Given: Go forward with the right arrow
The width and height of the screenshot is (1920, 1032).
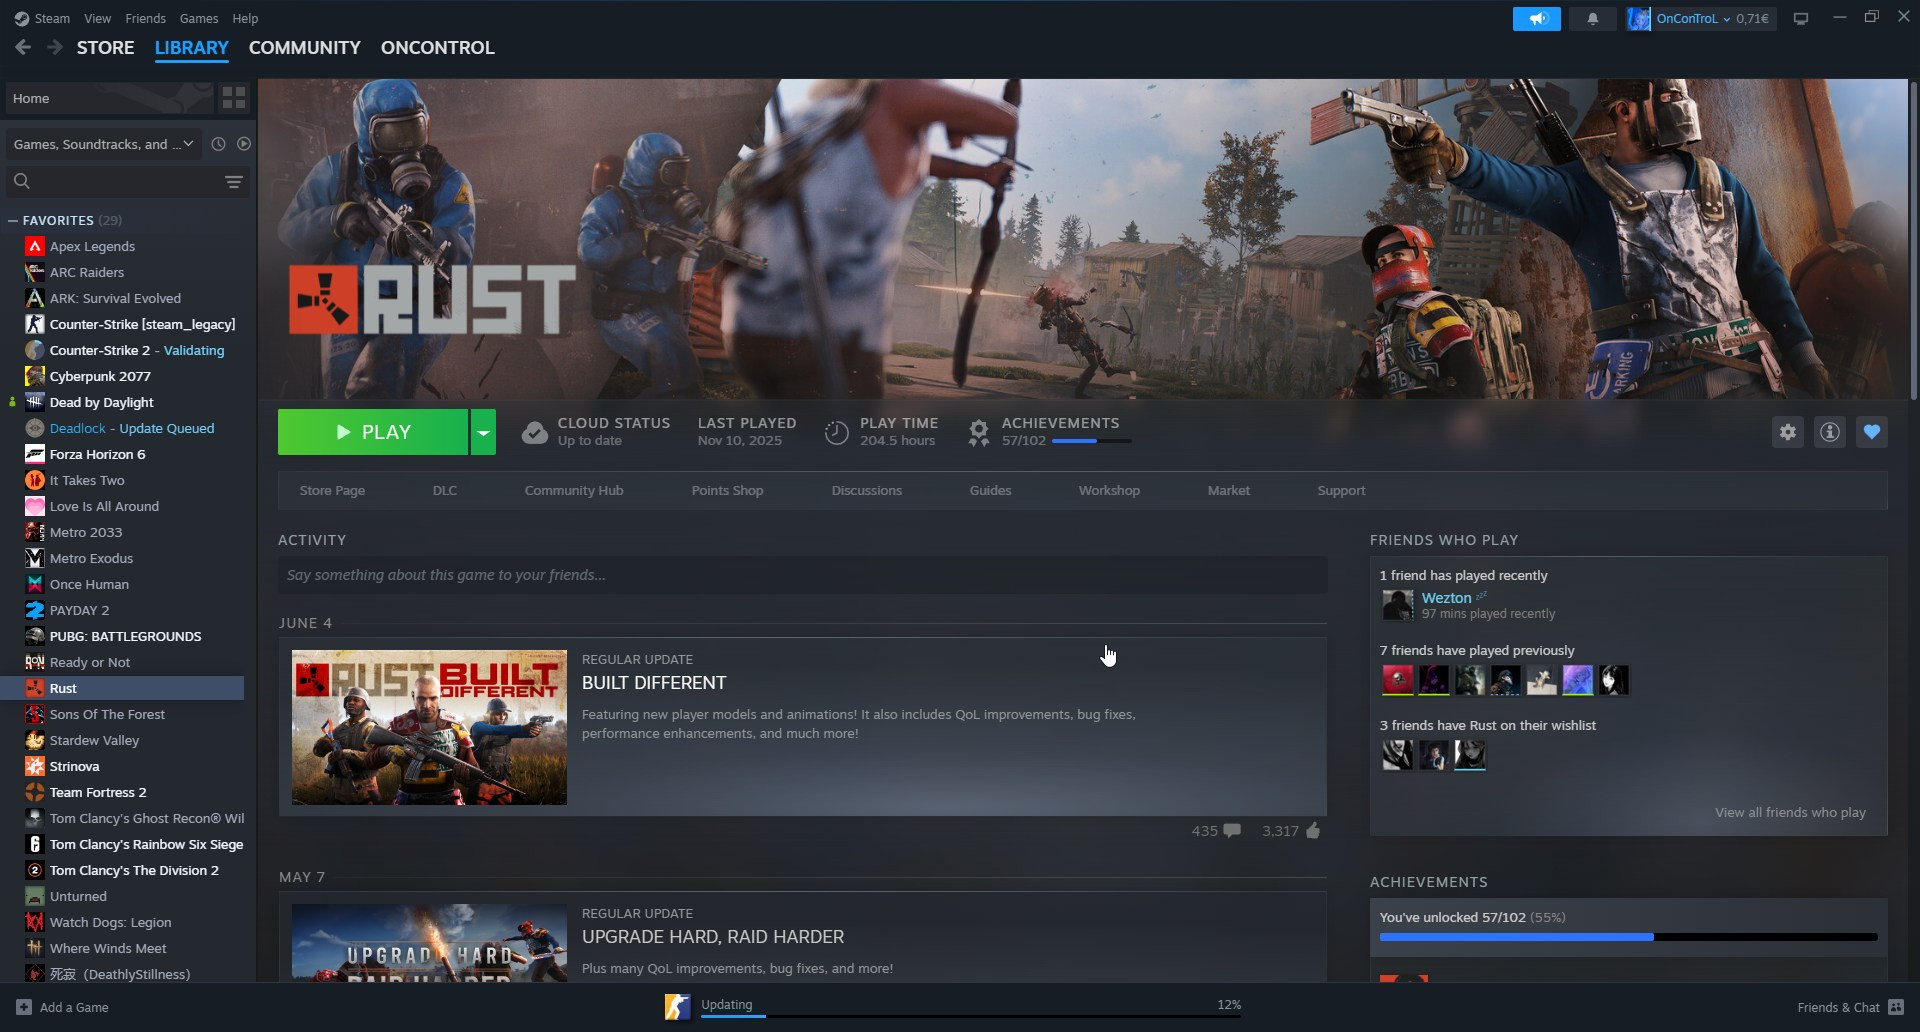Looking at the screenshot, I should click(55, 47).
